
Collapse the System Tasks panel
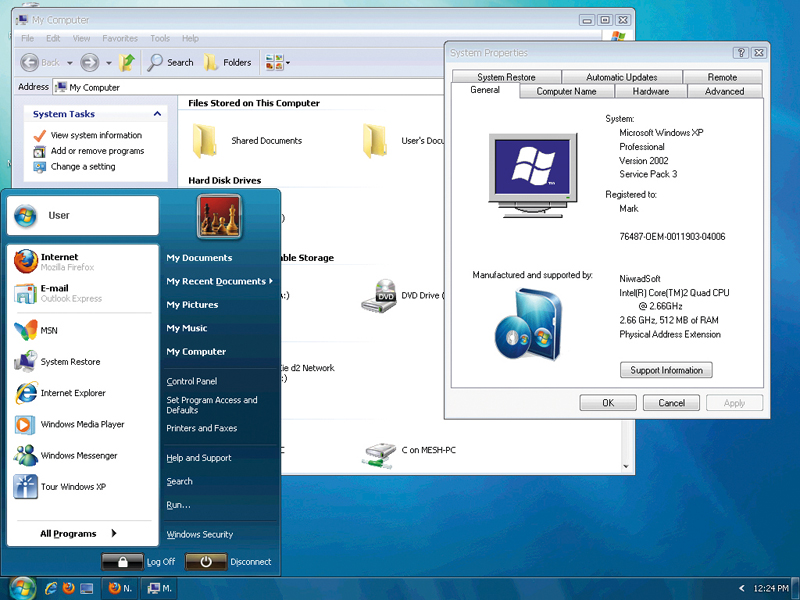[157, 114]
